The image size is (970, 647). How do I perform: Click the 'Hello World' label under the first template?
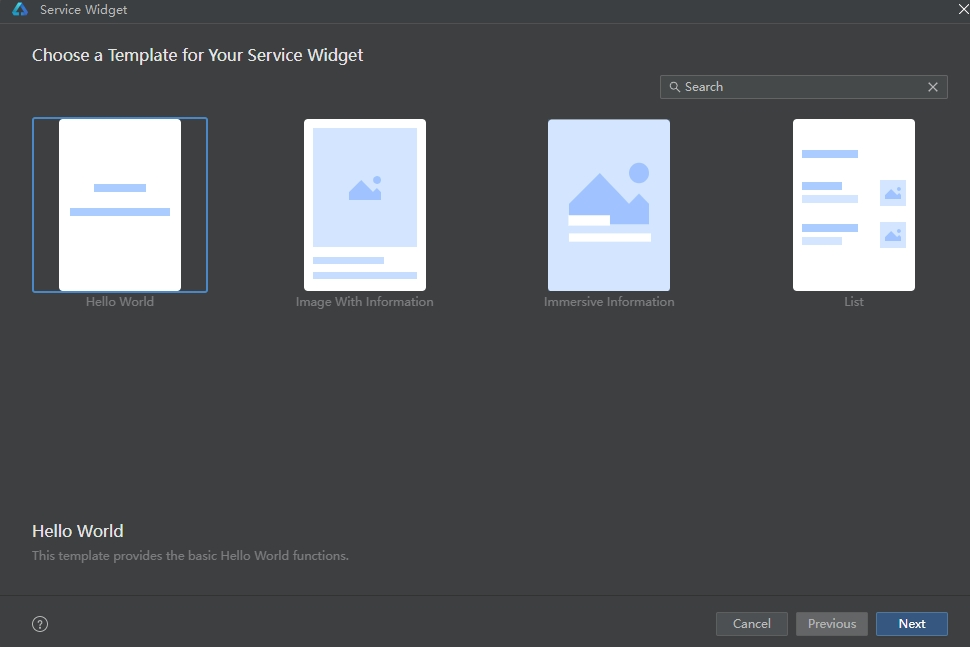(x=120, y=302)
